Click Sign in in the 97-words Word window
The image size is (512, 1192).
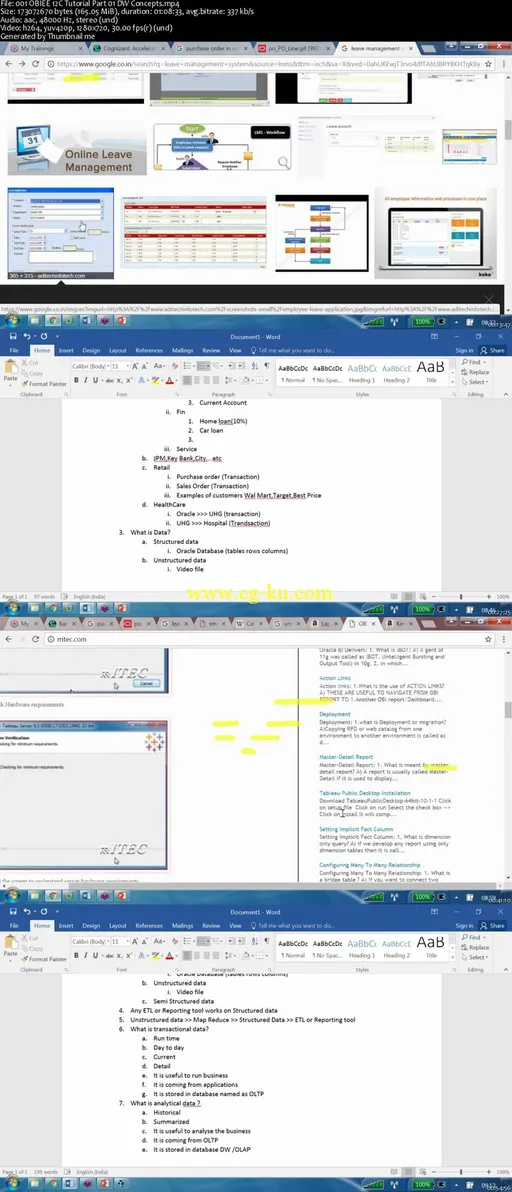(x=464, y=350)
